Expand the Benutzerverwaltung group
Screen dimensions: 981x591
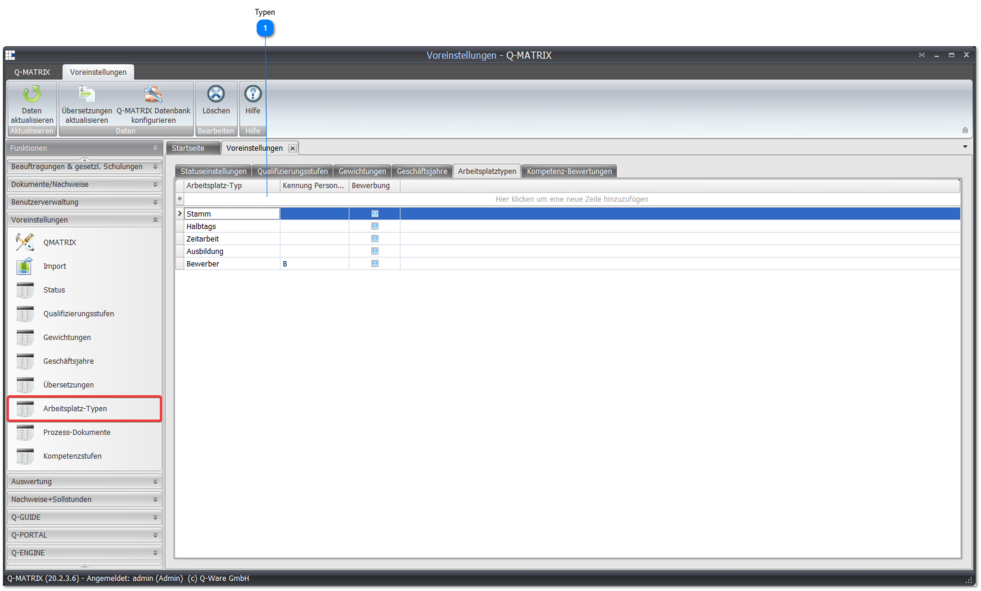click(x=155, y=202)
